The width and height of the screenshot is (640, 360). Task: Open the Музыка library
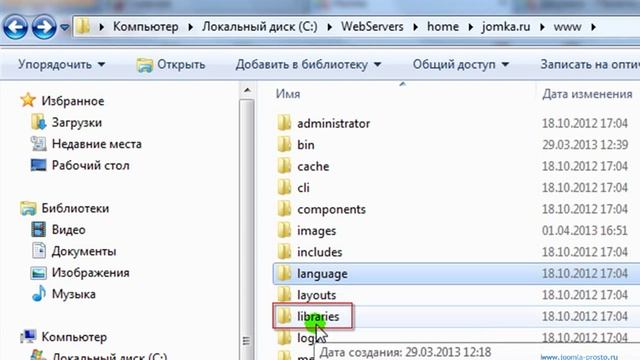[x=73, y=294]
